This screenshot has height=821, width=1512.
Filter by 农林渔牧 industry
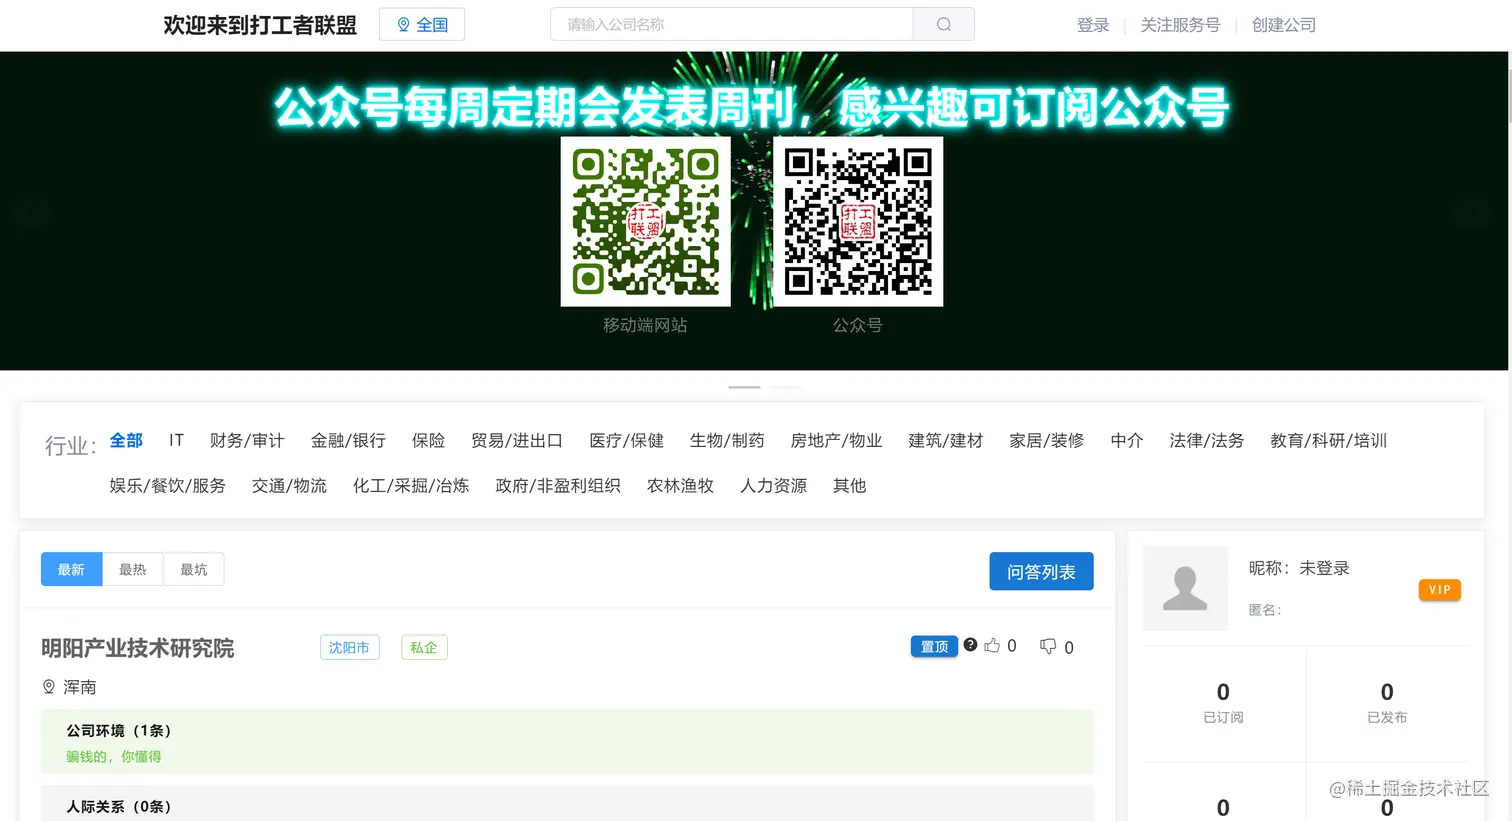coord(680,485)
